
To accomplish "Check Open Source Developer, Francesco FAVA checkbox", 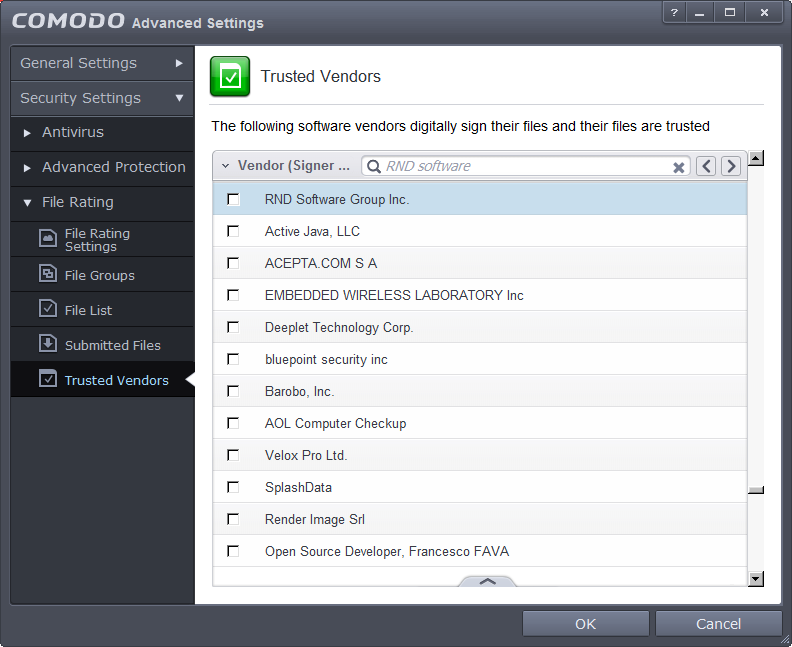I will 233,551.
